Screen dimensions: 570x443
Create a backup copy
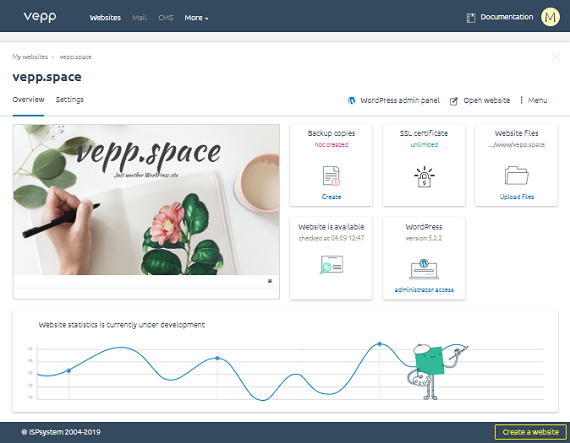(331, 197)
